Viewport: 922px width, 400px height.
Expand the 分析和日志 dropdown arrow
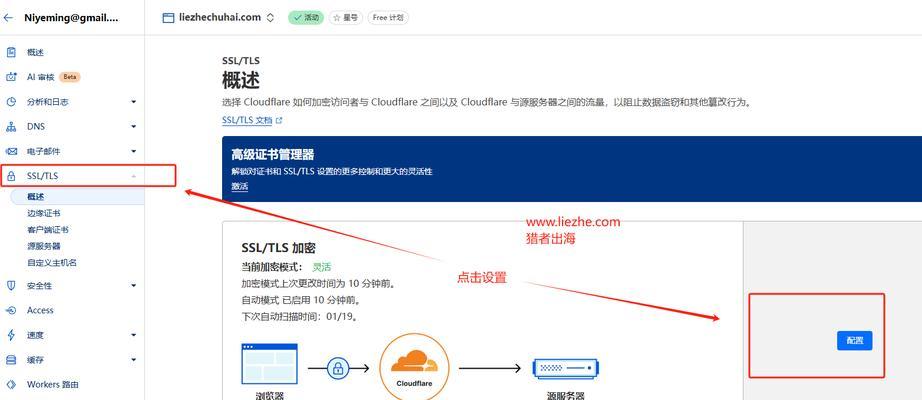point(133,102)
